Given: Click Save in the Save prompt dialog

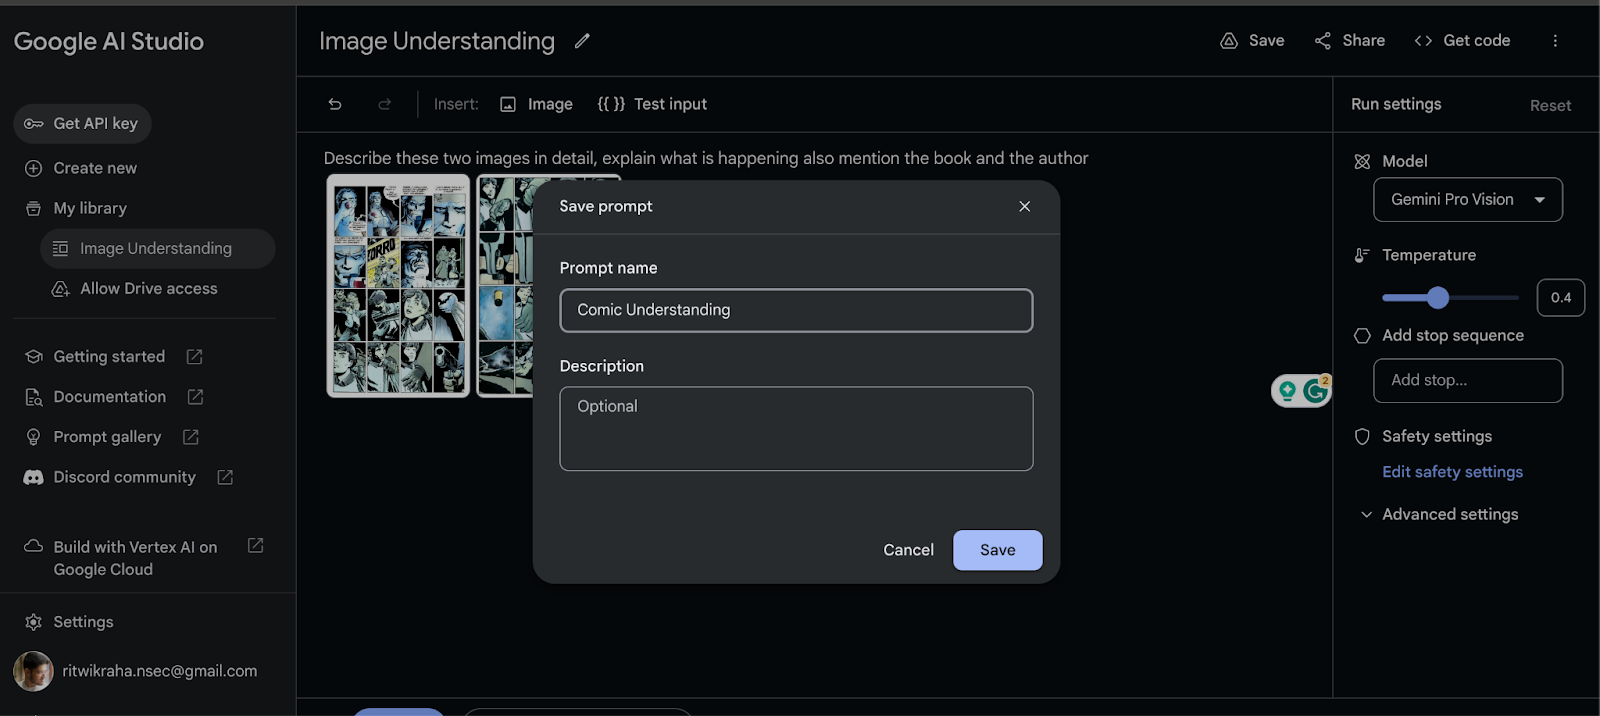Looking at the screenshot, I should point(997,550).
